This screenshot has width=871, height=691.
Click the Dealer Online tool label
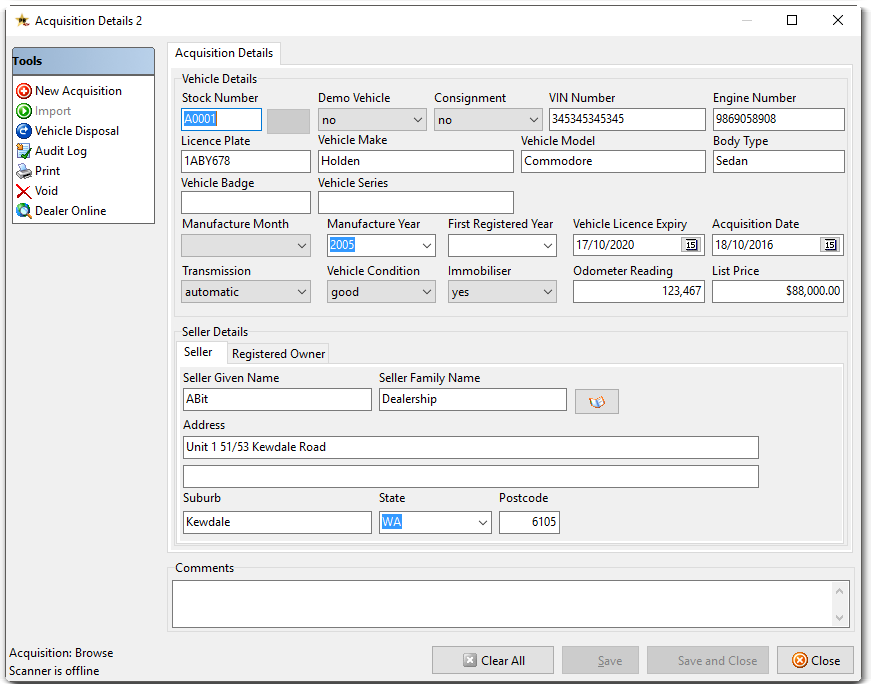tap(71, 211)
